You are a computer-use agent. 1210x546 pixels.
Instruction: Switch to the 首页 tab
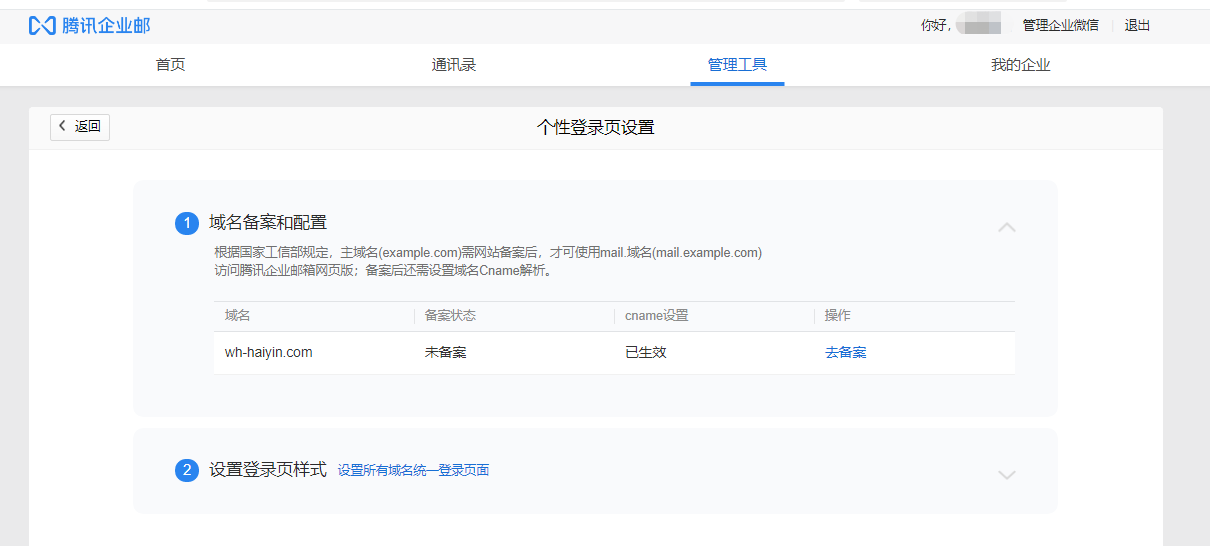tap(170, 65)
